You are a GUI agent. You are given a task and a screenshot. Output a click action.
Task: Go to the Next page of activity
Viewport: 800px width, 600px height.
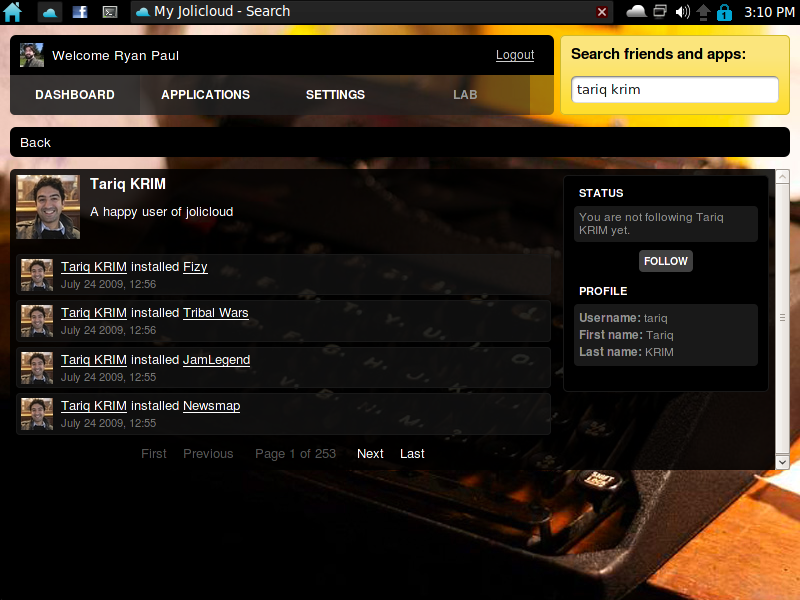click(370, 454)
